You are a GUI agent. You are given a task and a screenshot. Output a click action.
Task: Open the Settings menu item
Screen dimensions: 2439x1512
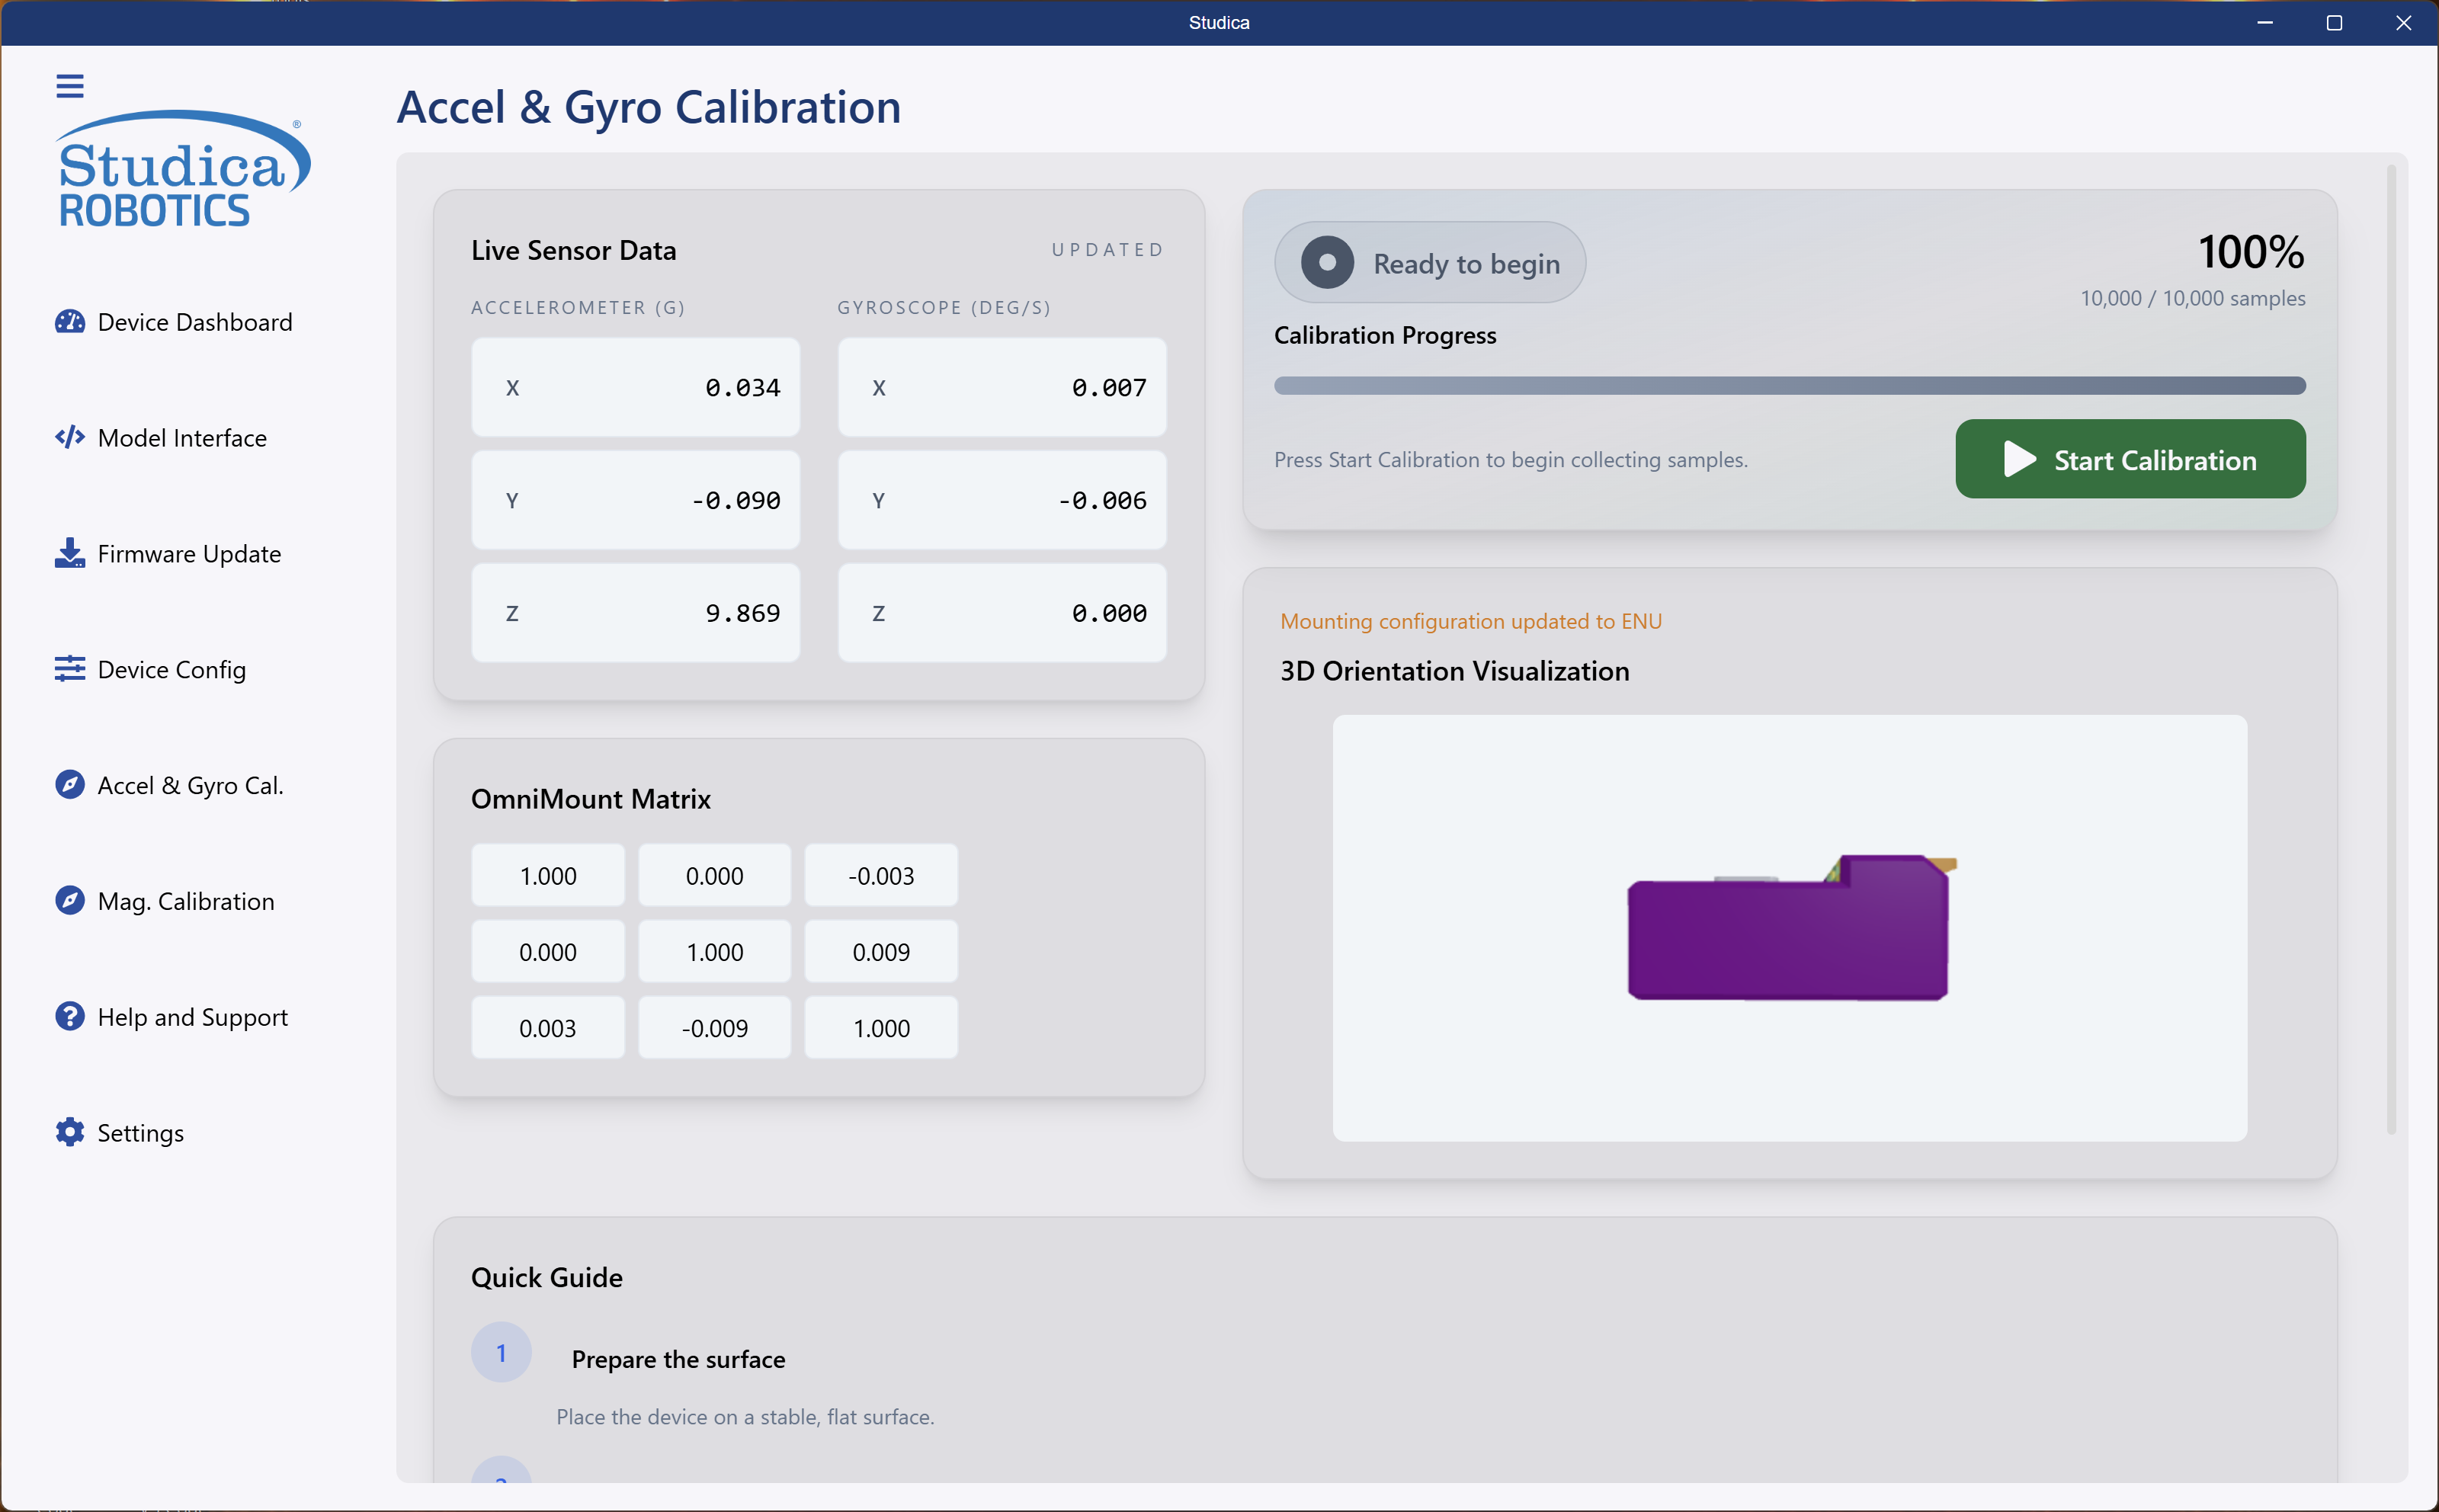(140, 1133)
